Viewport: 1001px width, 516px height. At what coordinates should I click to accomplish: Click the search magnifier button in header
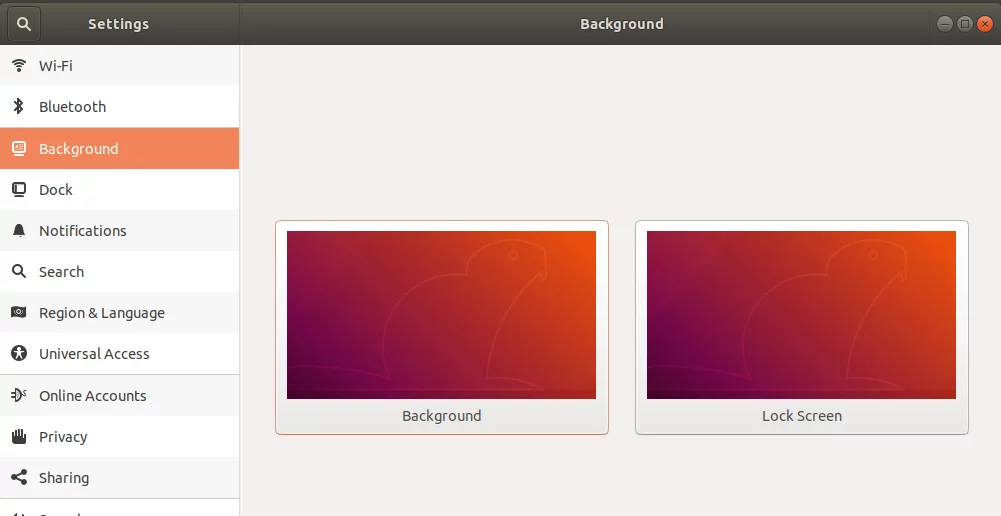[24, 24]
